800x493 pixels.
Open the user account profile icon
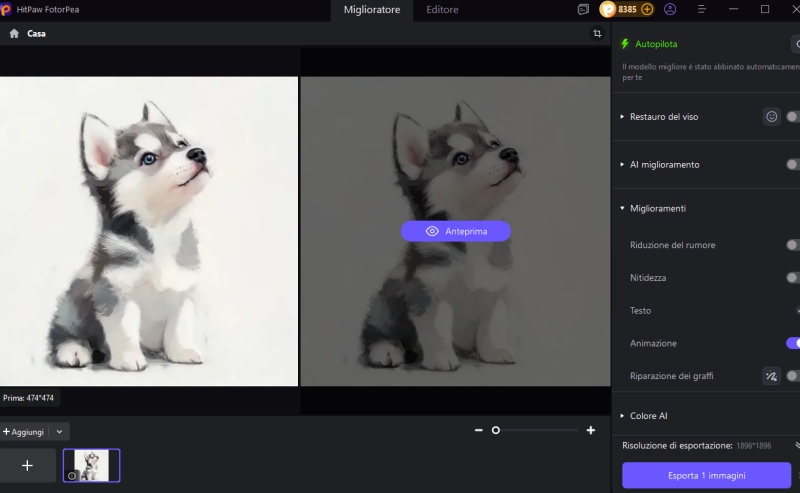(x=670, y=9)
